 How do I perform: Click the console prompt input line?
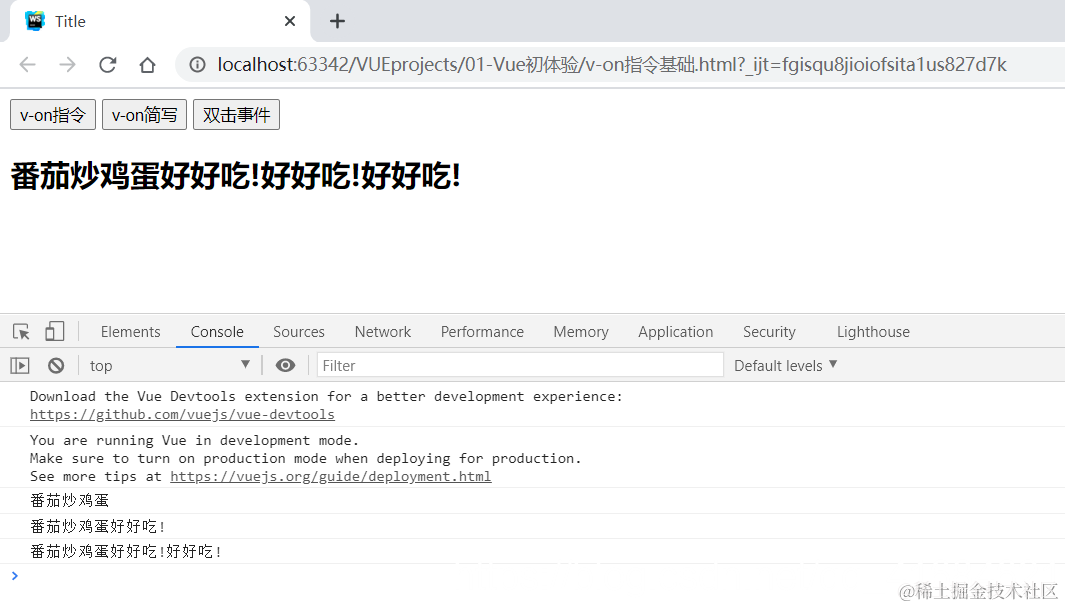pyautogui.click(x=532, y=576)
